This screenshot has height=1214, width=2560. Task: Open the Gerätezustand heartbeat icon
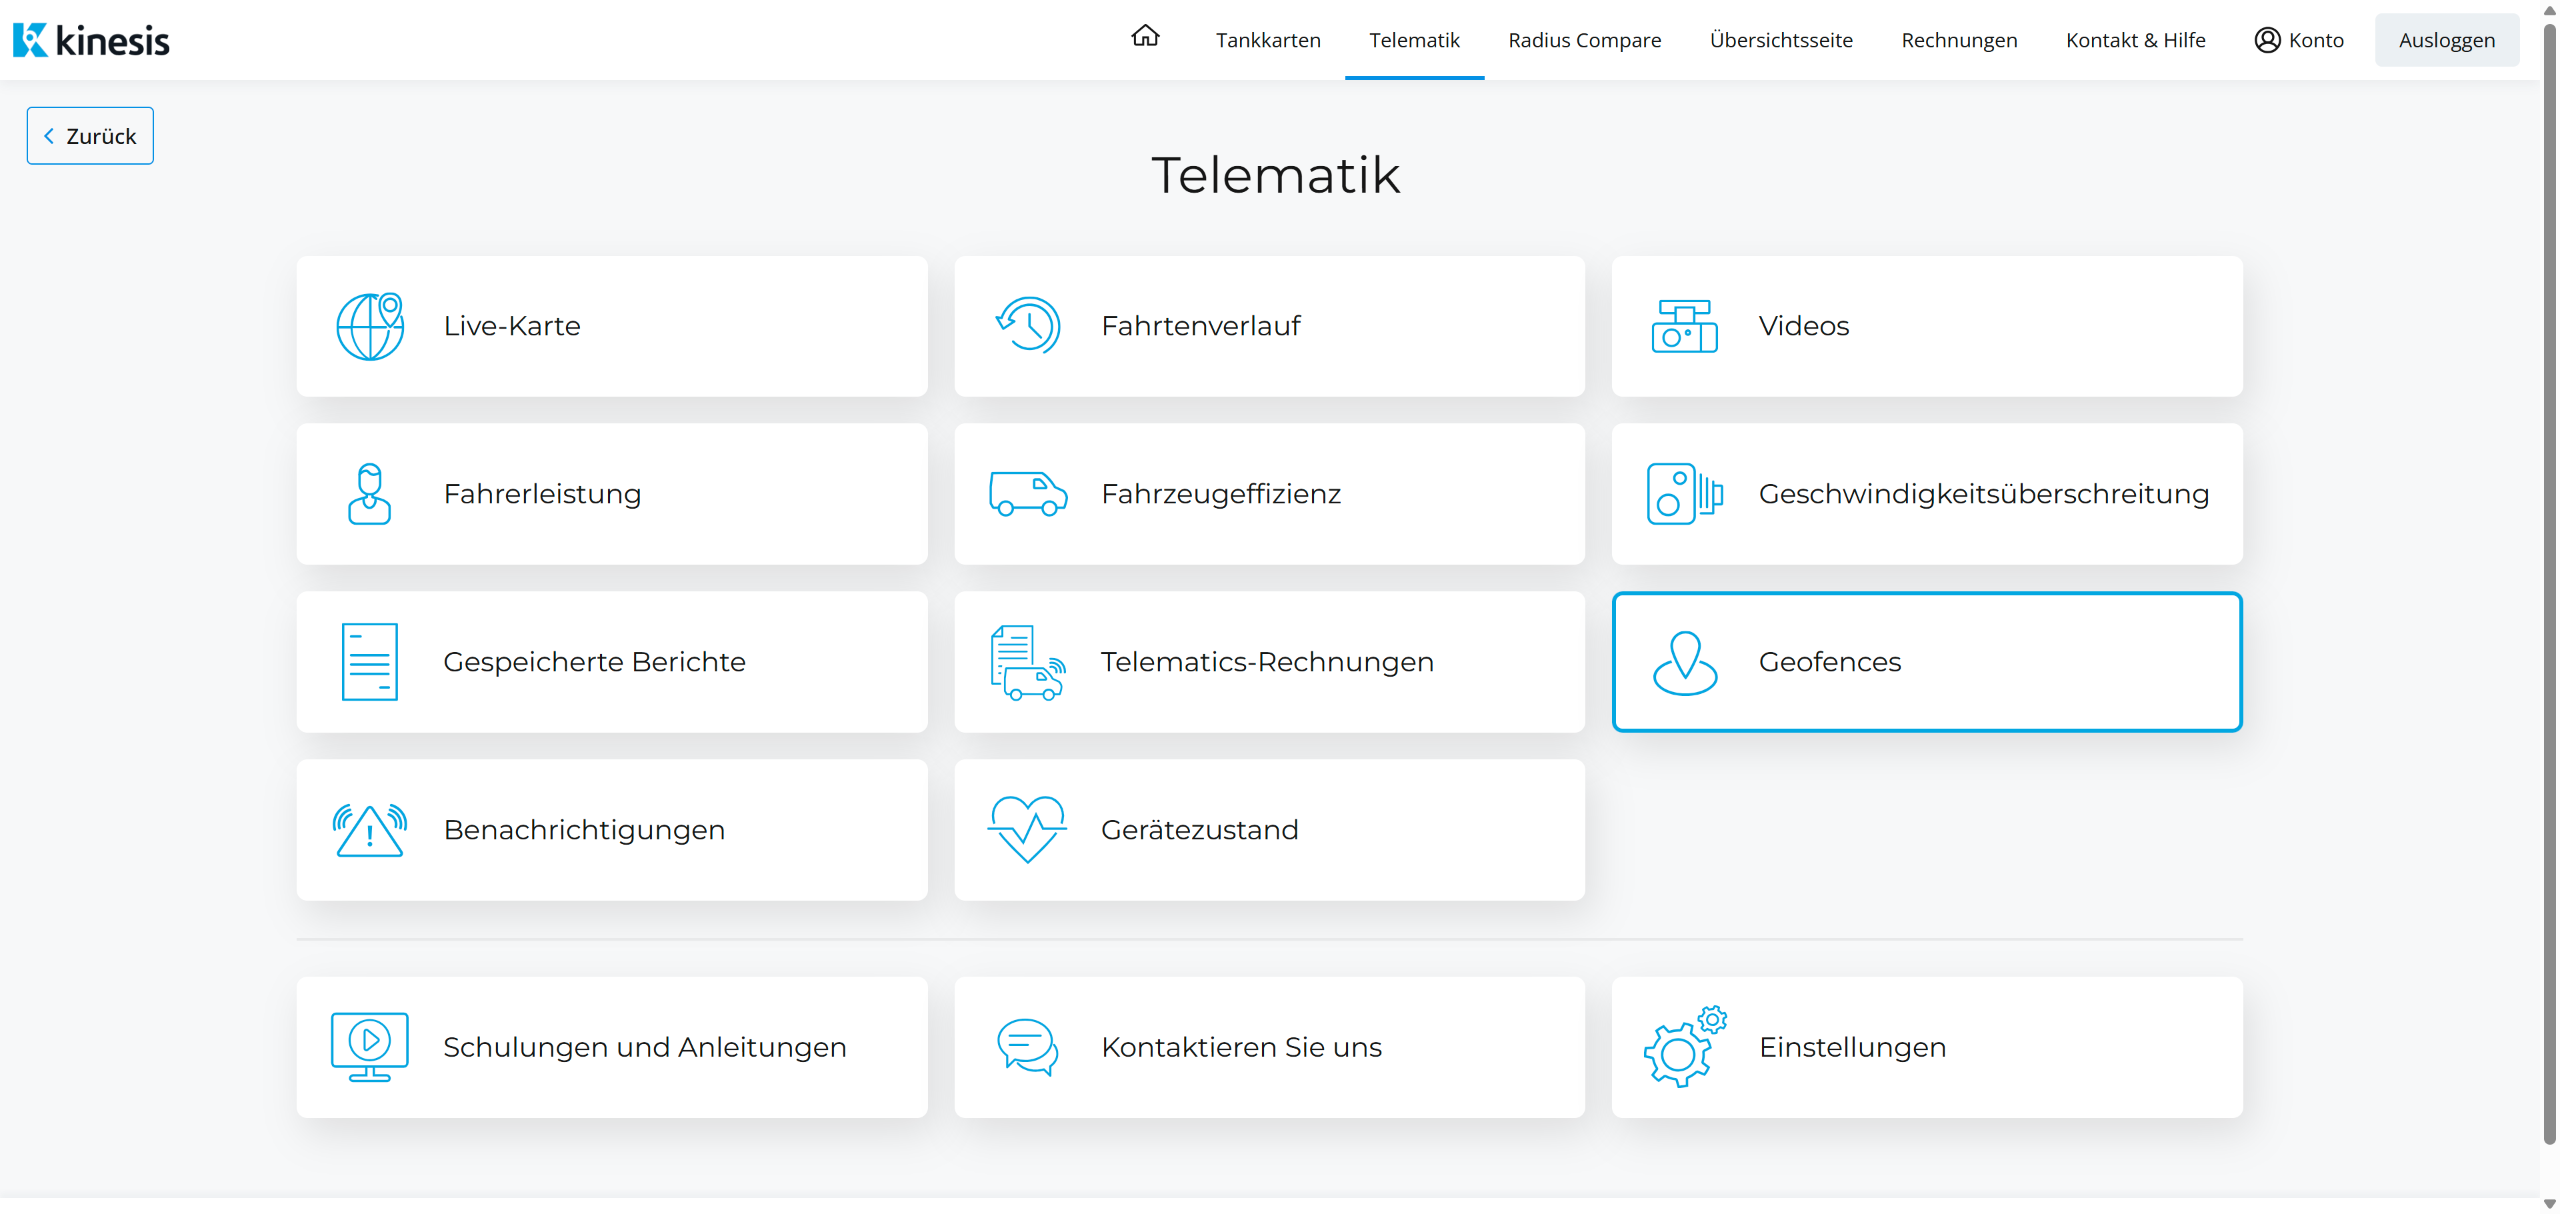[x=1027, y=830]
